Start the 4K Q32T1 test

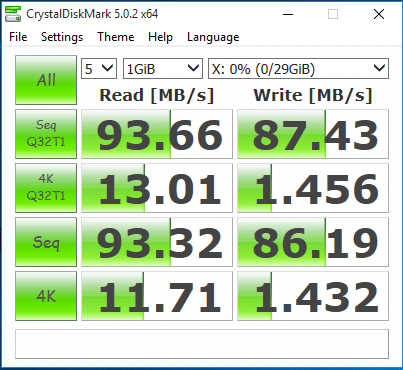(46, 188)
